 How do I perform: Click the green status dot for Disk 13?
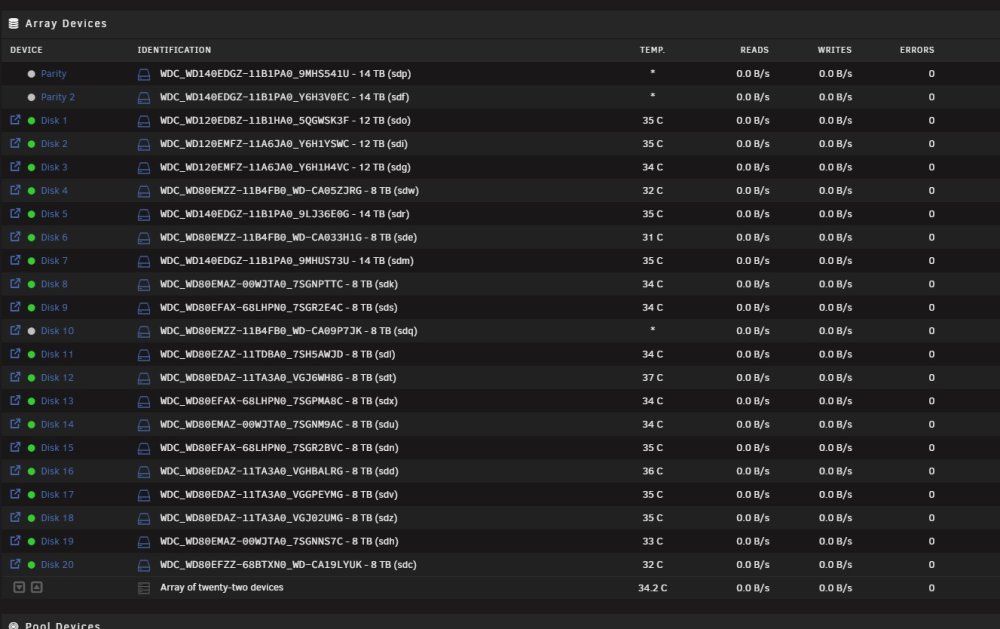31,401
